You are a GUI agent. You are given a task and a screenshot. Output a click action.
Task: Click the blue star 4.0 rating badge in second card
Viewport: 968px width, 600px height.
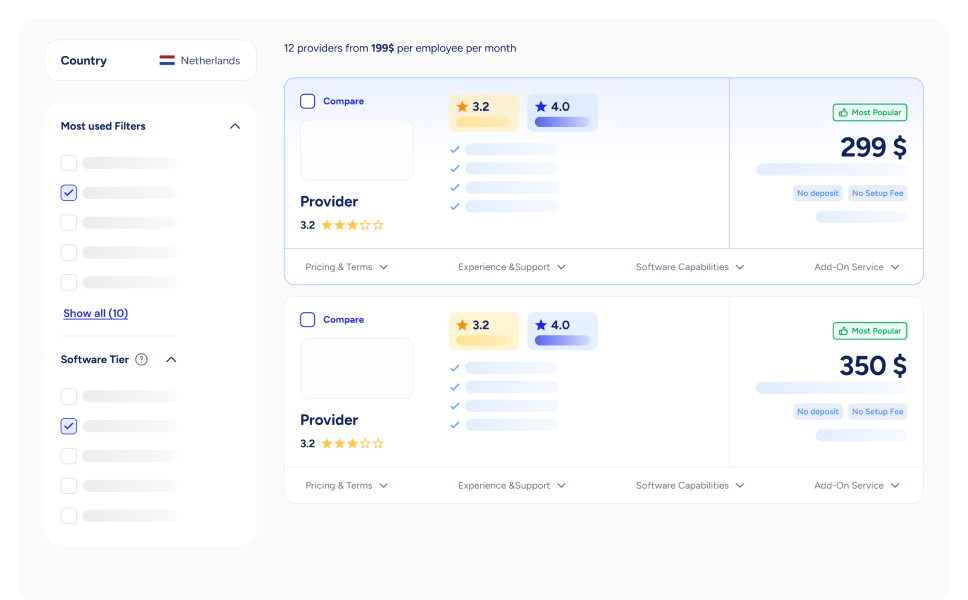(x=562, y=331)
